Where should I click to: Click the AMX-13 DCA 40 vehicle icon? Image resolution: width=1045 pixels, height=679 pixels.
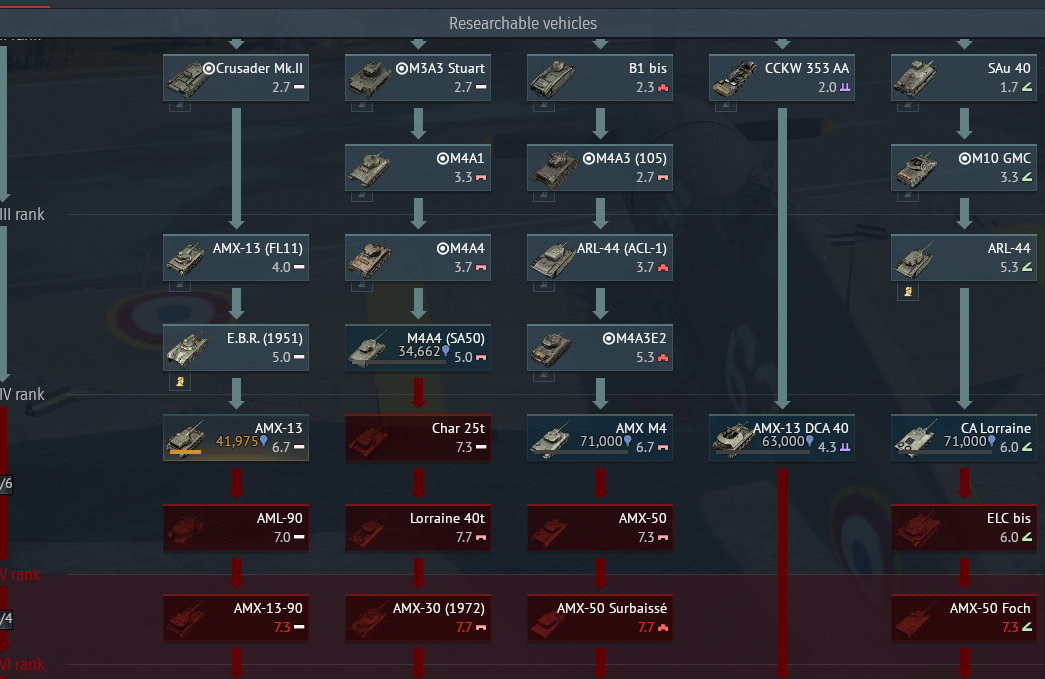733,438
